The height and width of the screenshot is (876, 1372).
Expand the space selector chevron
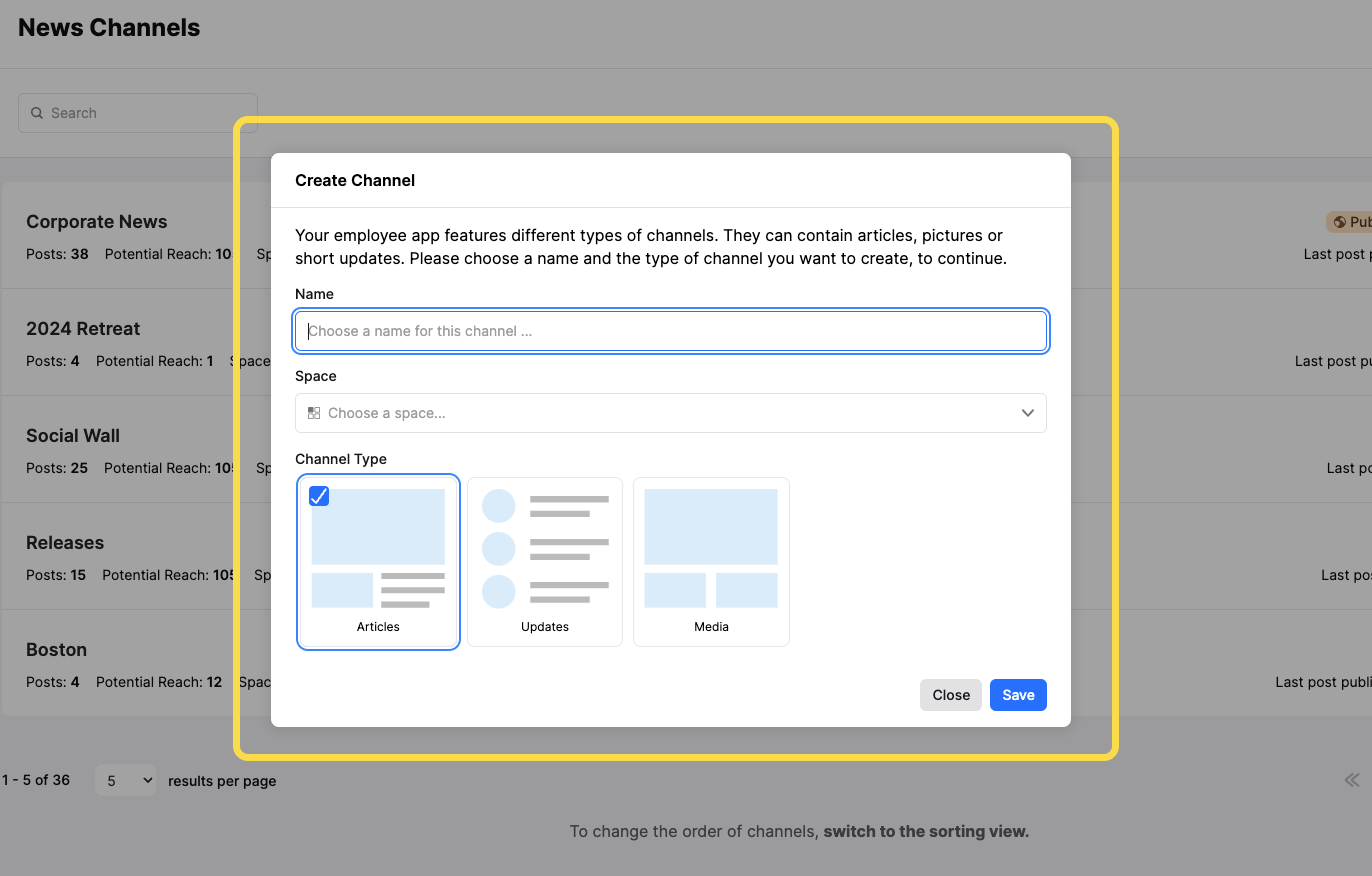click(1027, 413)
